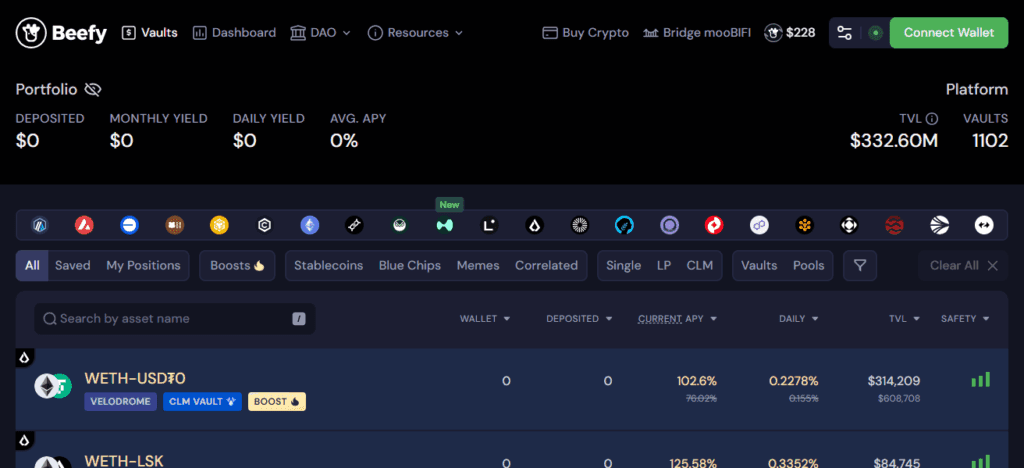Click the $228 BIFI price

tap(790, 33)
